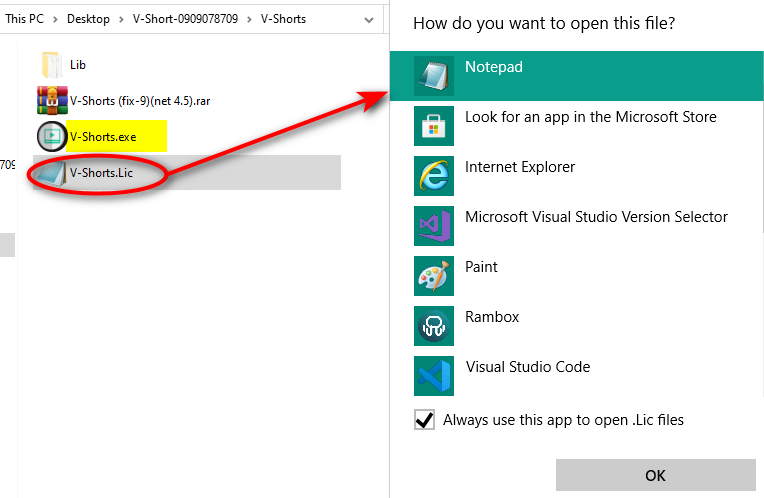Click the V-Shorts.exe application icon

pos(52,136)
